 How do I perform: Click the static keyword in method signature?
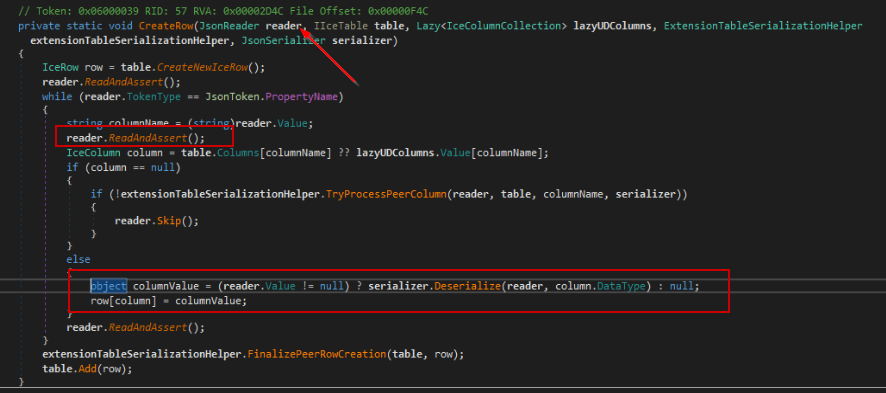(x=84, y=25)
